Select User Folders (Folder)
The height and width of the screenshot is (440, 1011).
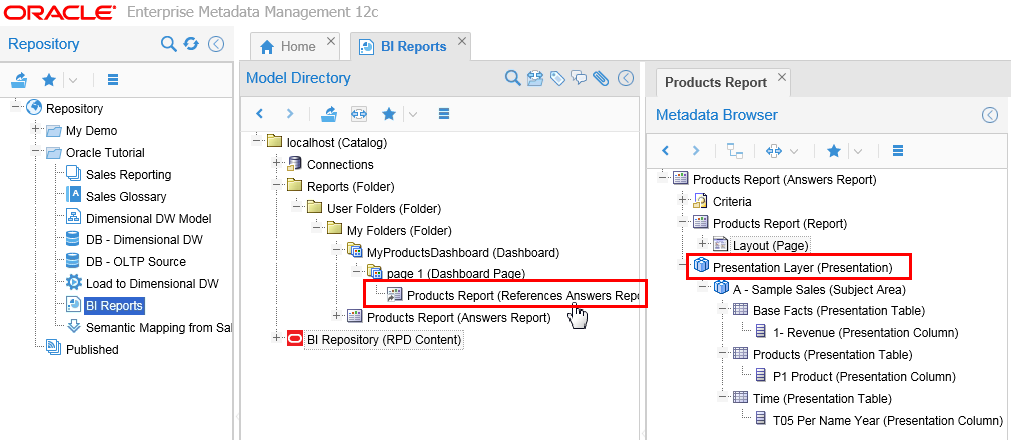click(384, 208)
